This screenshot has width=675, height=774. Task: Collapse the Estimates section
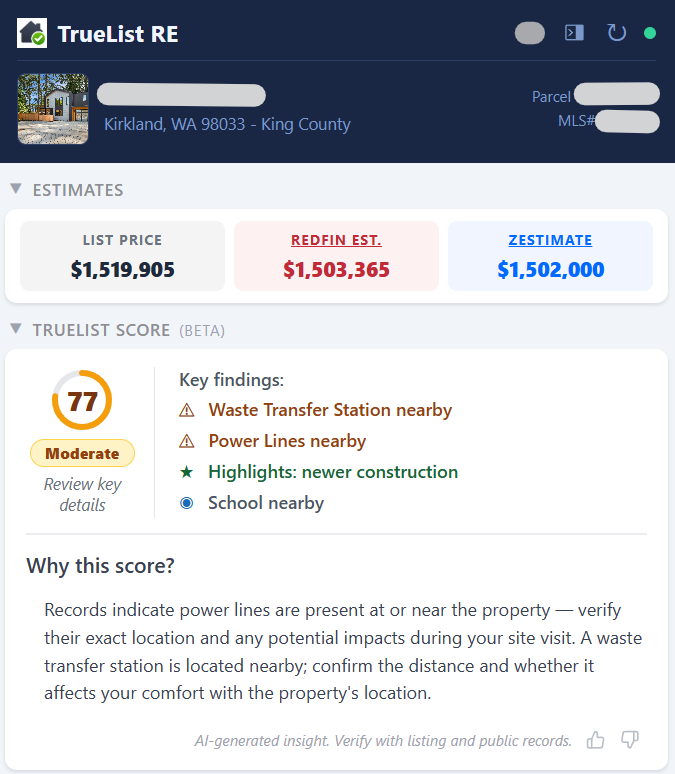pos(16,189)
